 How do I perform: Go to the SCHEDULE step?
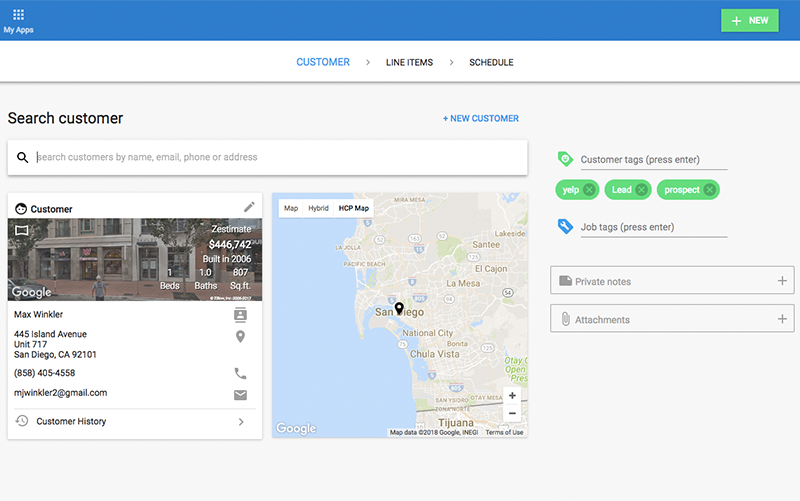pos(491,62)
